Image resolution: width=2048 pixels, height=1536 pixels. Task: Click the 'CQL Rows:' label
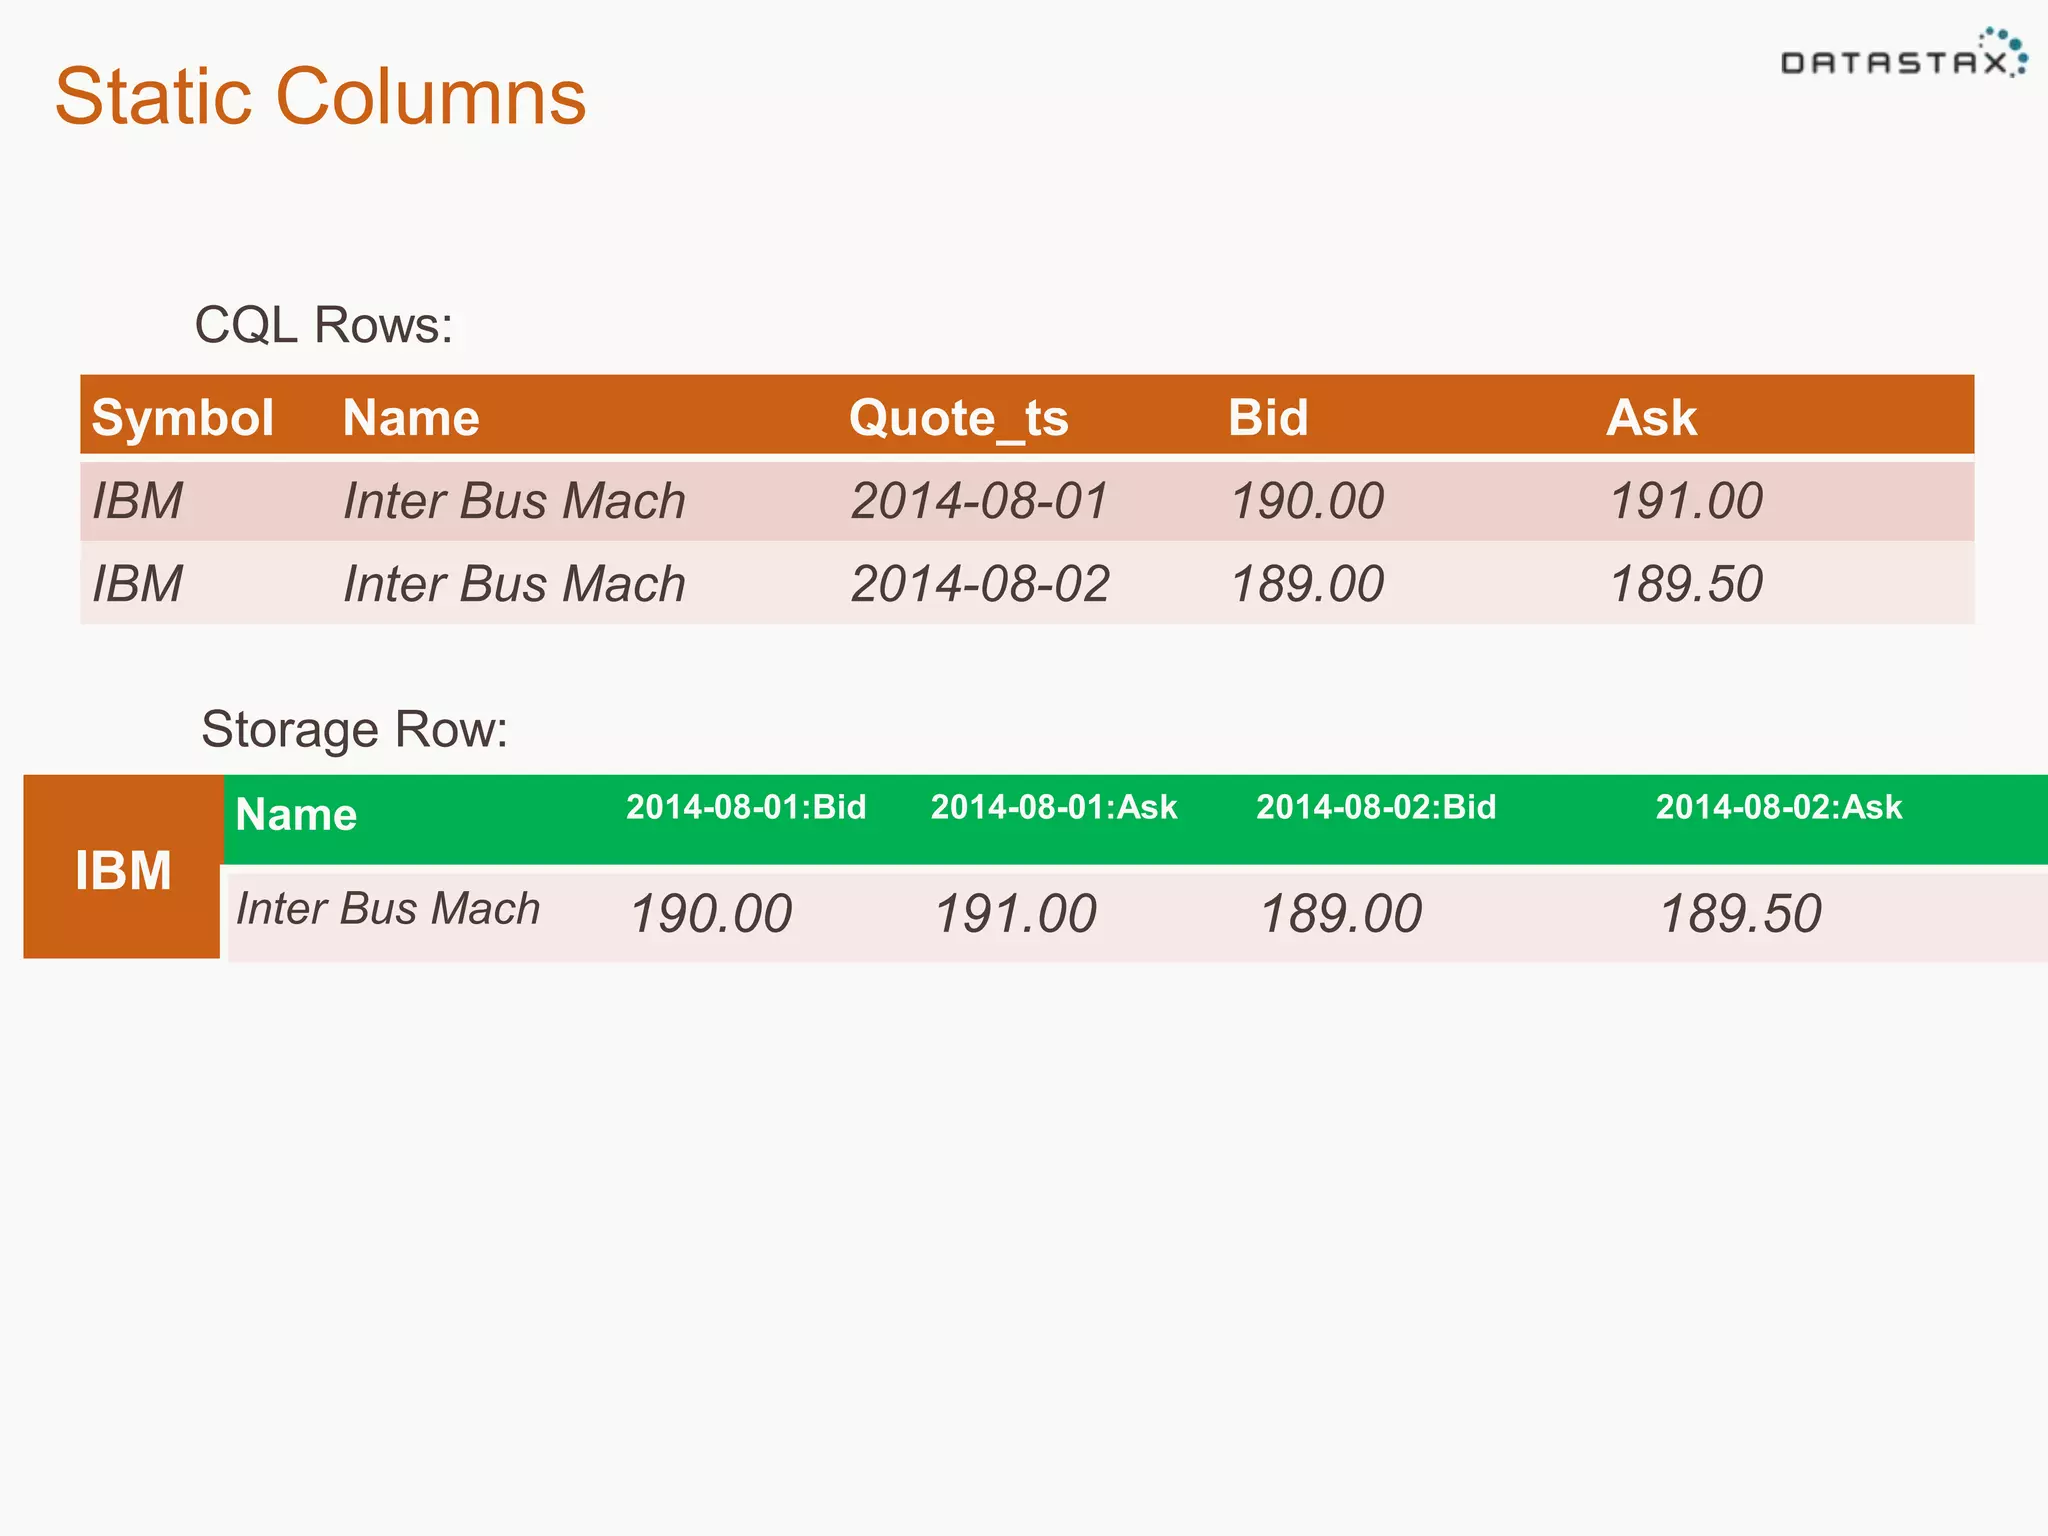(x=324, y=325)
